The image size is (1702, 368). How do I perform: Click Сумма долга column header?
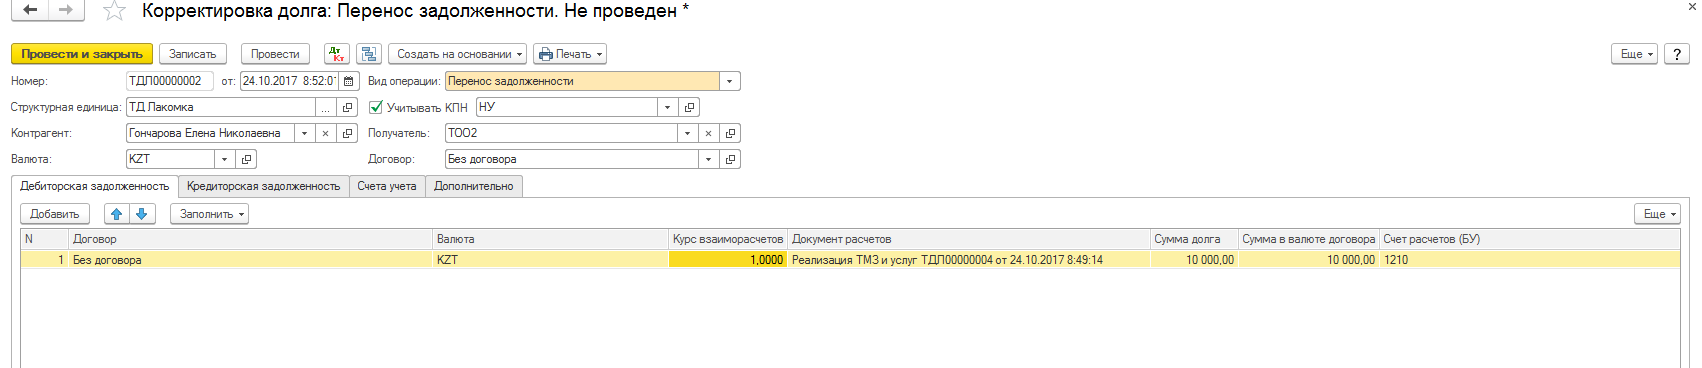coord(1194,239)
